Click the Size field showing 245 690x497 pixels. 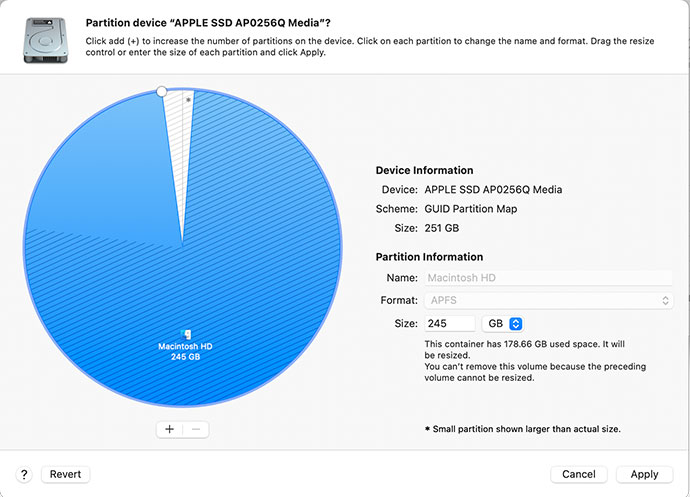click(x=450, y=324)
